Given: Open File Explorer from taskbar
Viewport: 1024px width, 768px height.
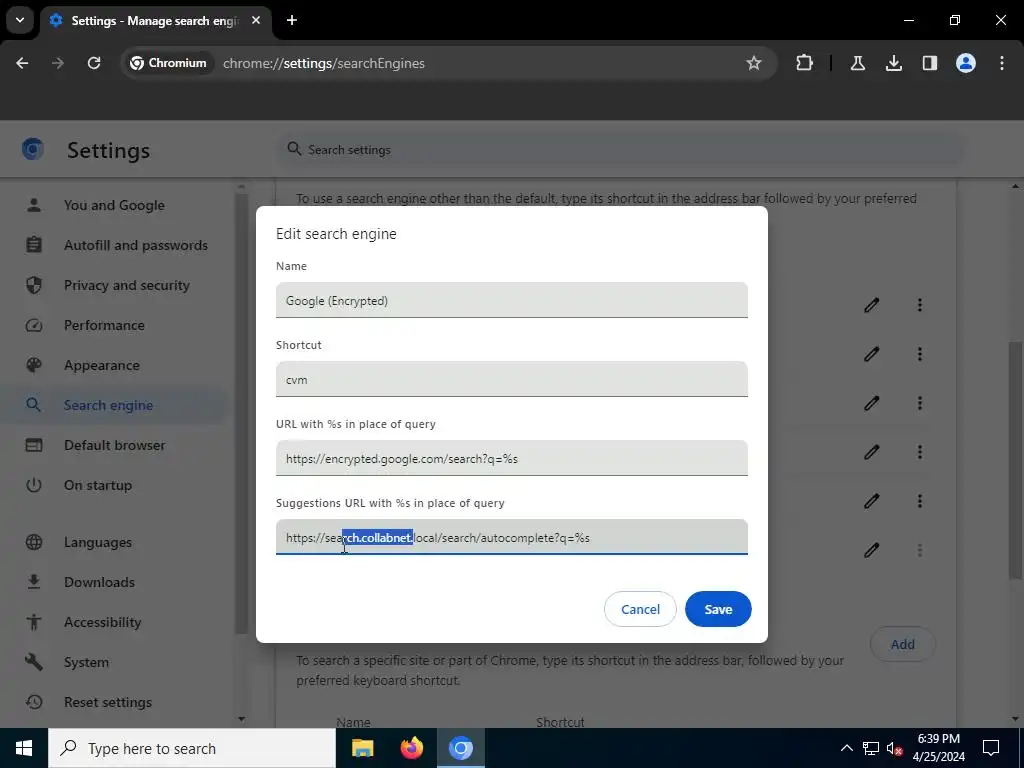Looking at the screenshot, I should pos(362,748).
